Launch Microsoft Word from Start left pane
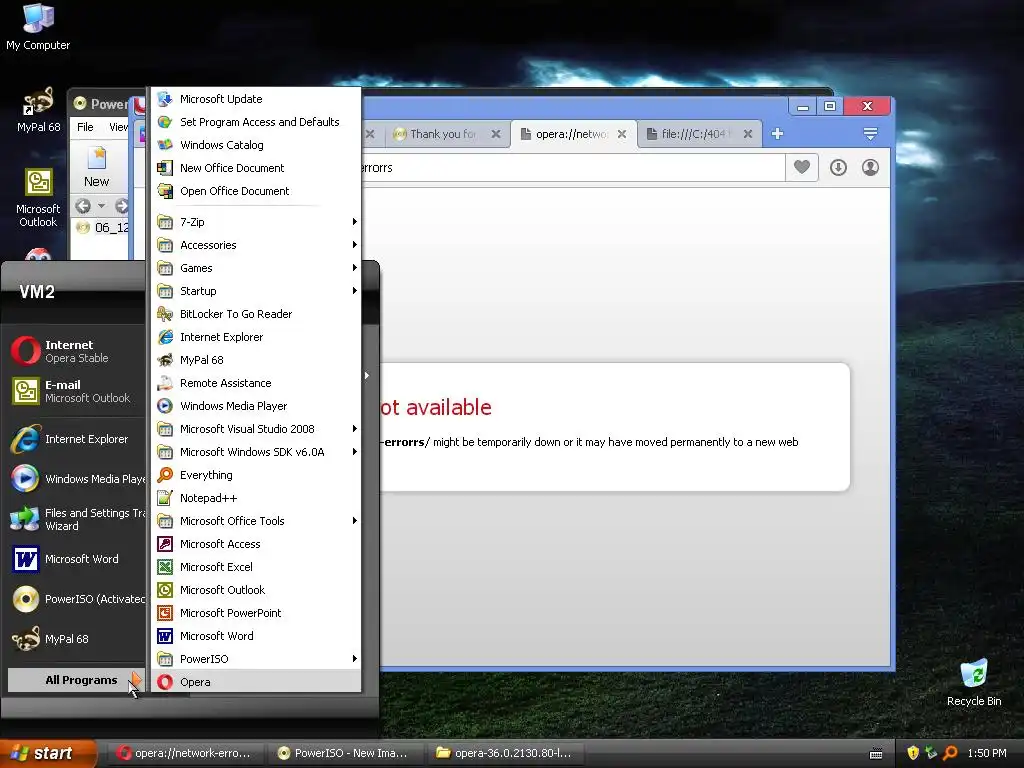The width and height of the screenshot is (1024, 768). [x=76, y=559]
